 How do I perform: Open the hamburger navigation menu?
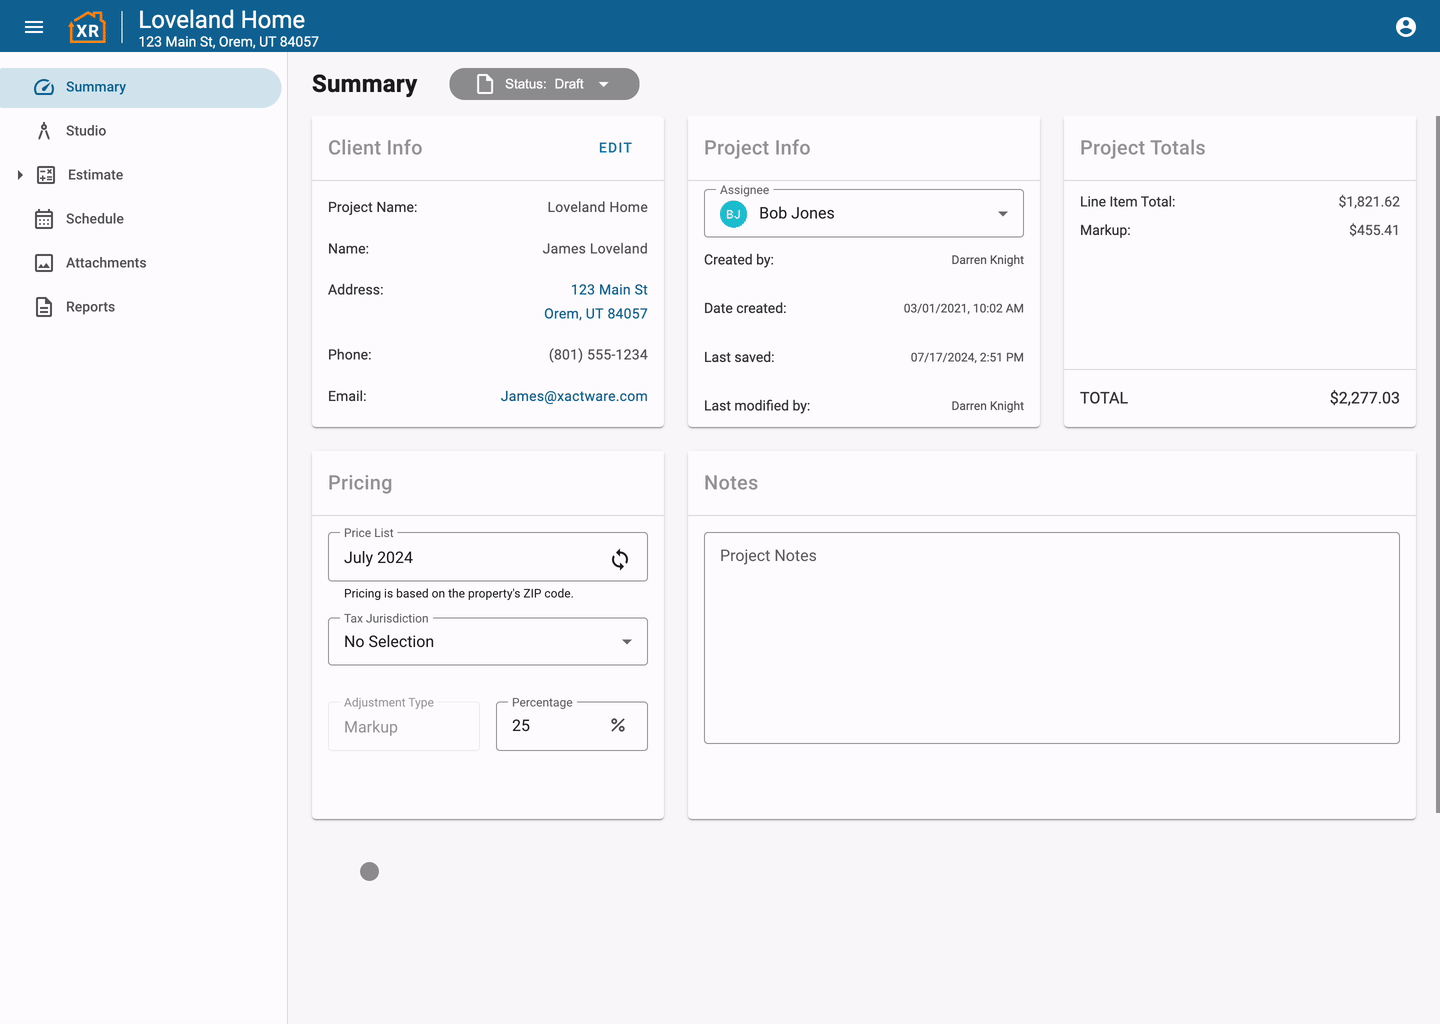(34, 27)
